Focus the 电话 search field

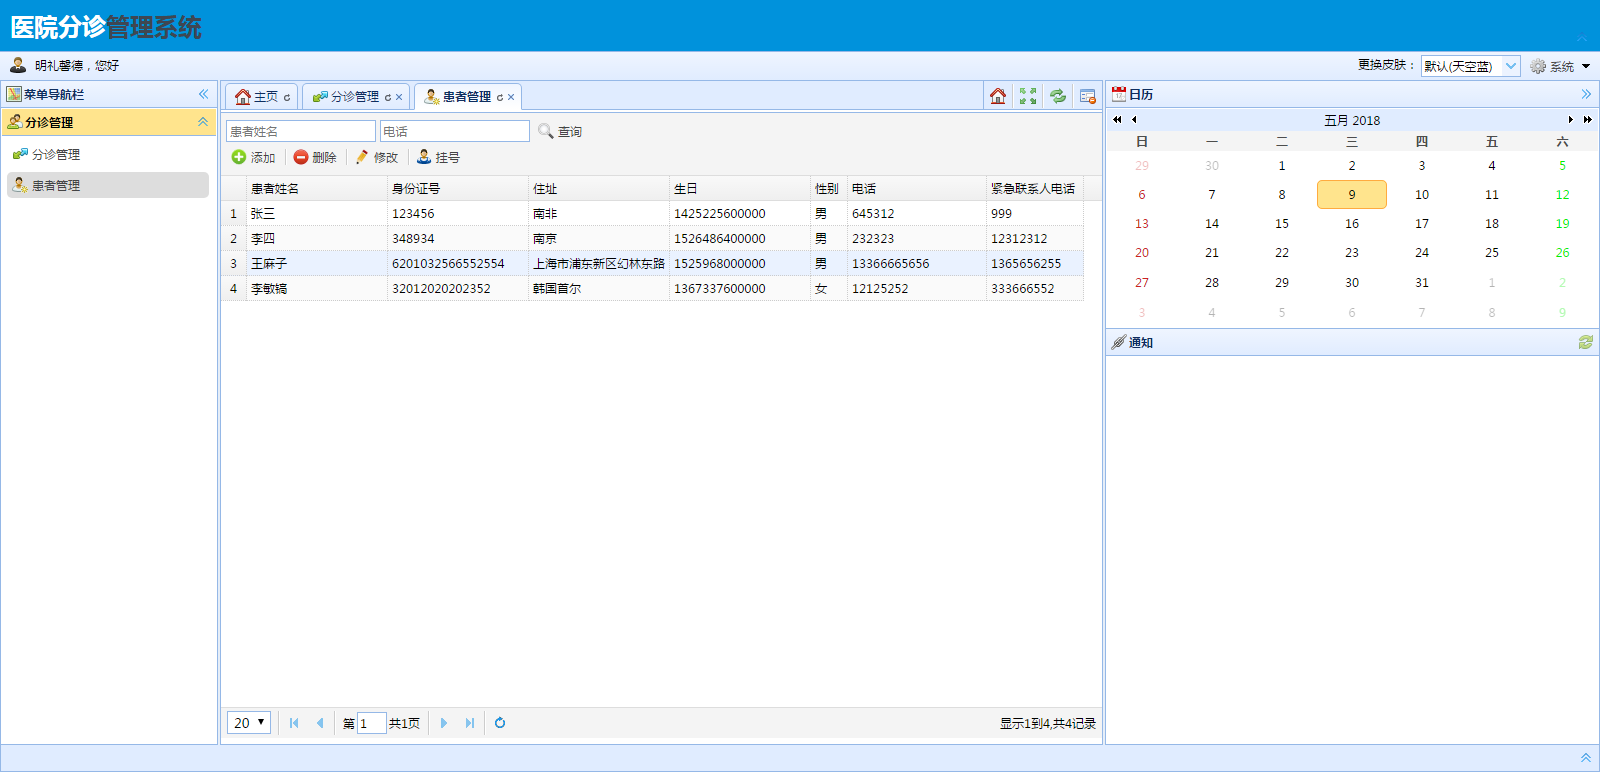pyautogui.click(x=455, y=131)
